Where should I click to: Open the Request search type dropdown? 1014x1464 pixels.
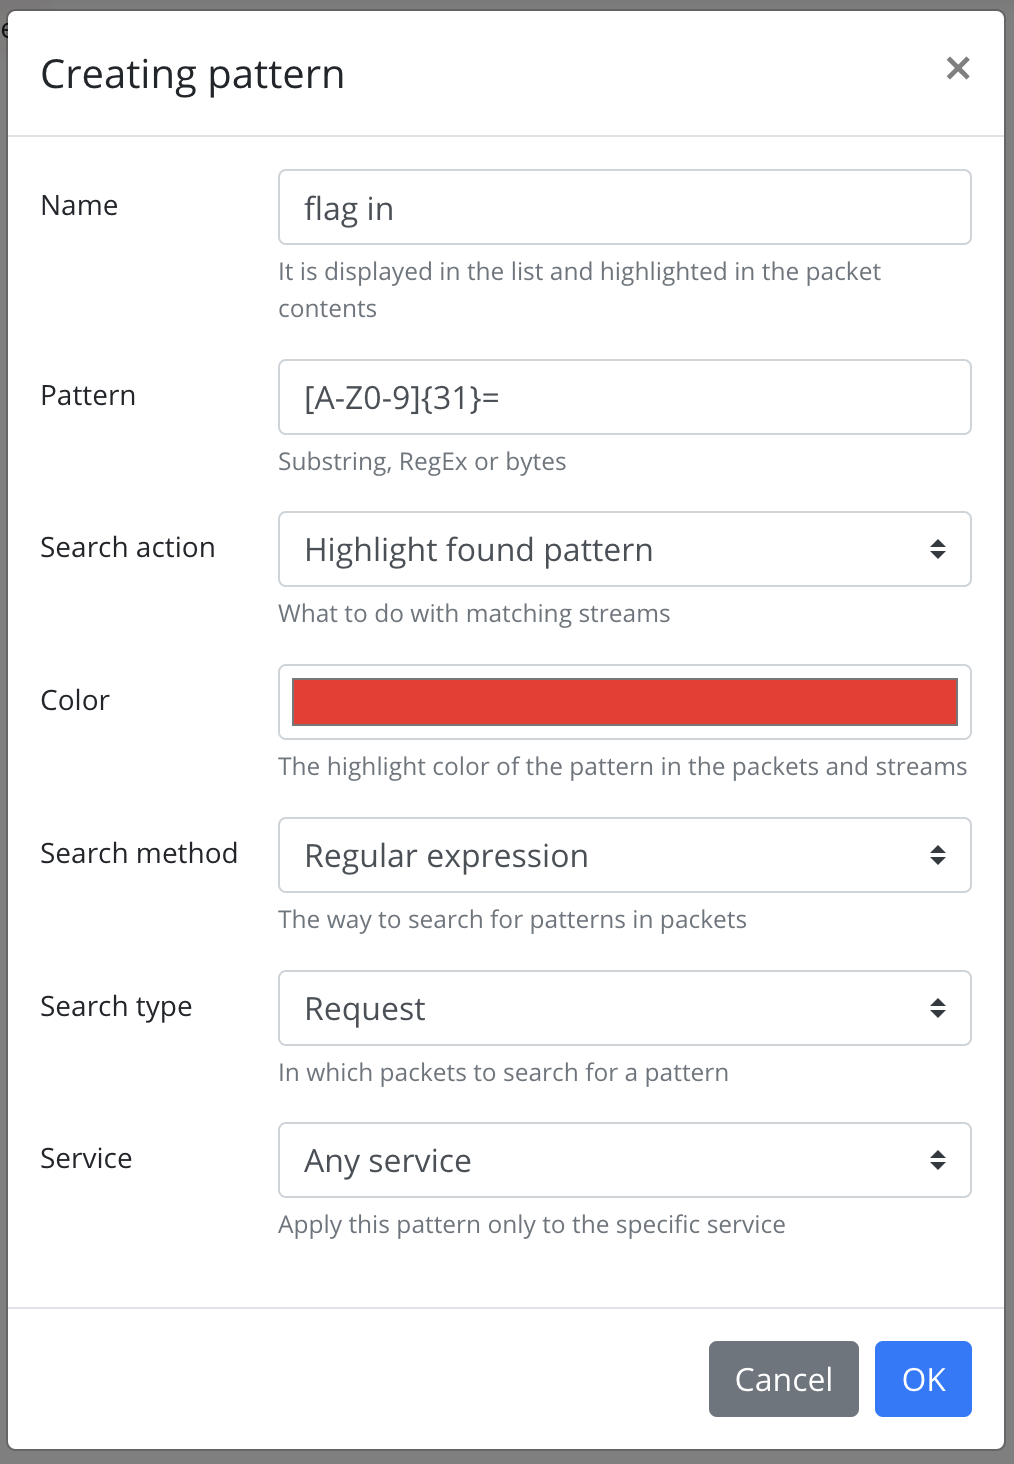pyautogui.click(x=625, y=1008)
